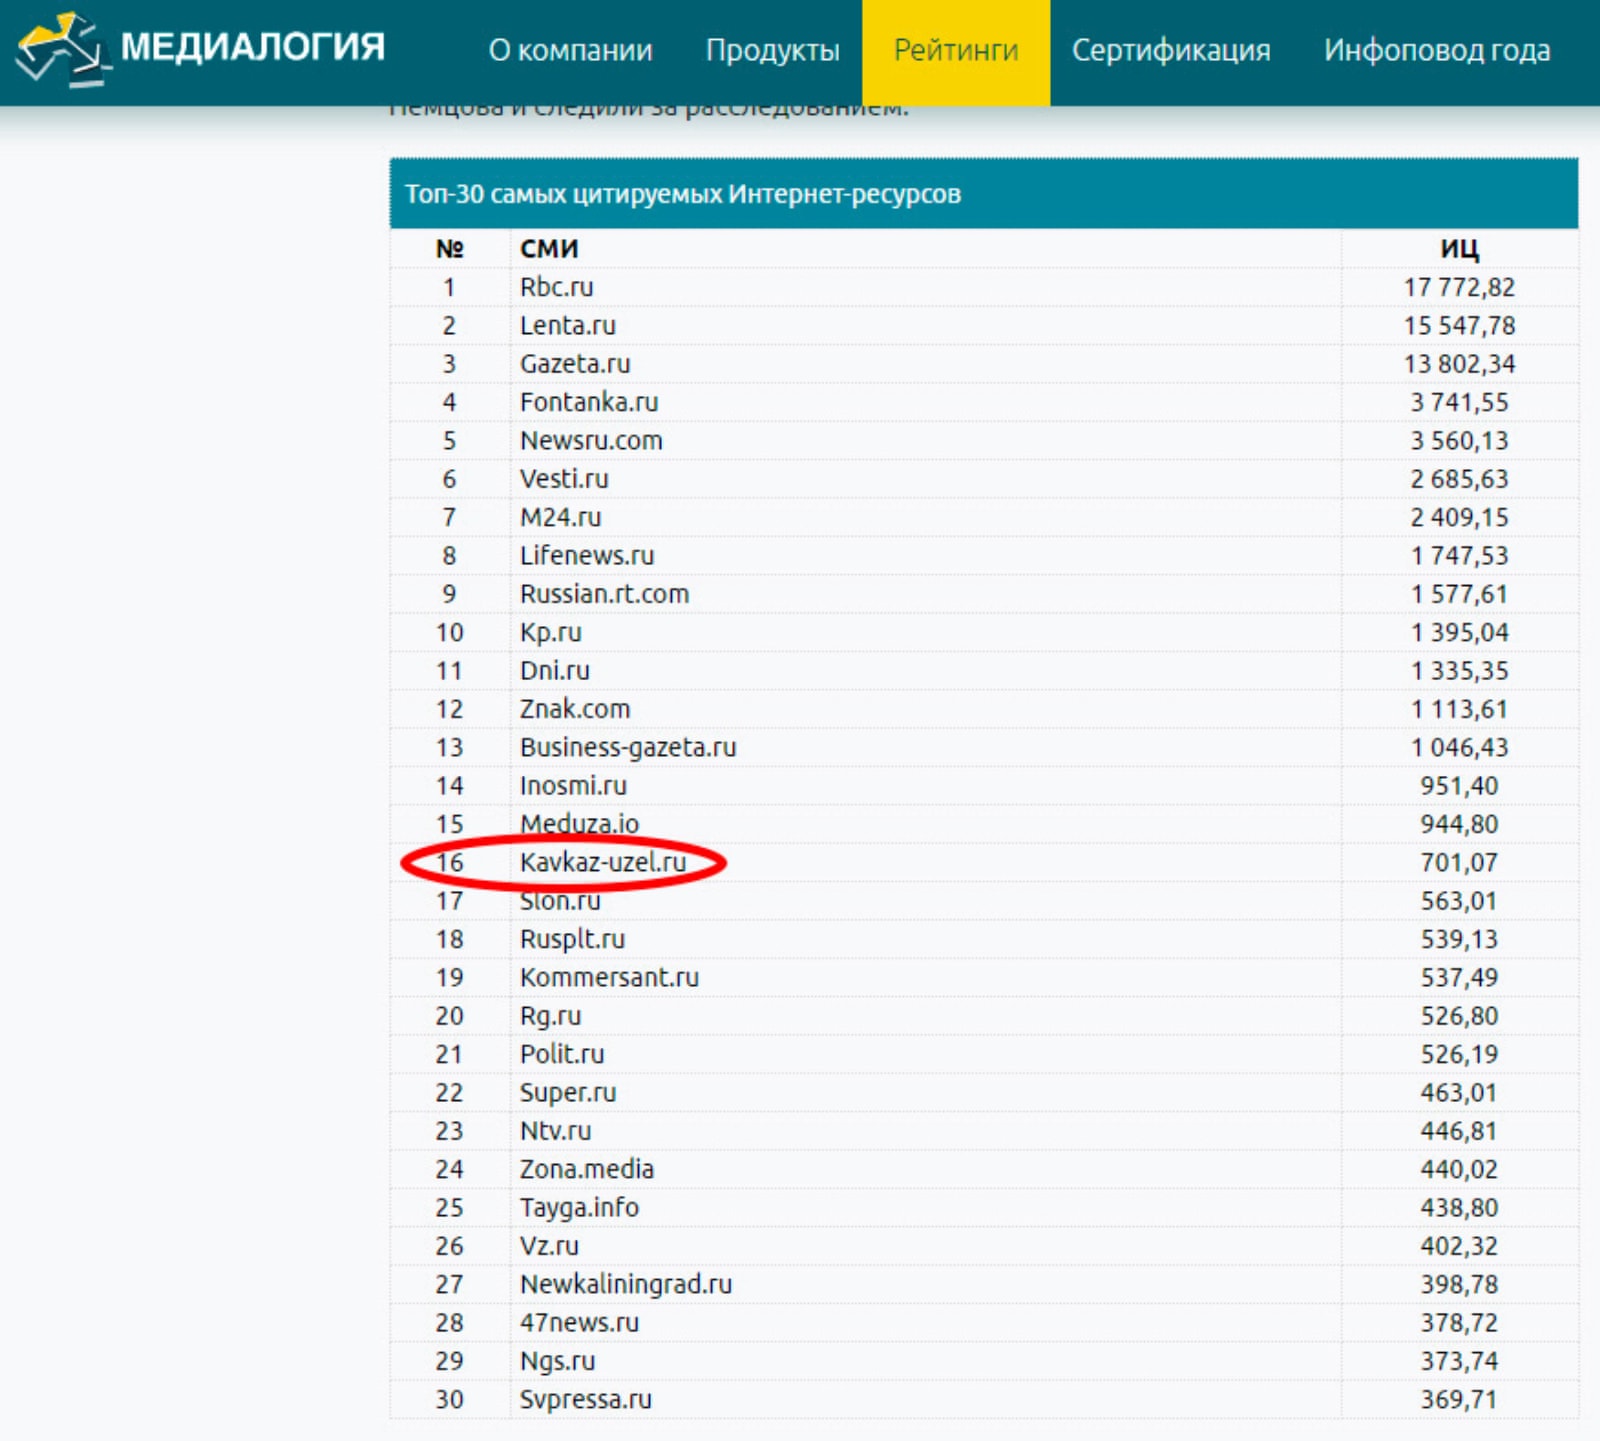Viewport: 1600px width, 1441px height.
Task: Click the citation index value 17 772,82
Action: click(1458, 287)
